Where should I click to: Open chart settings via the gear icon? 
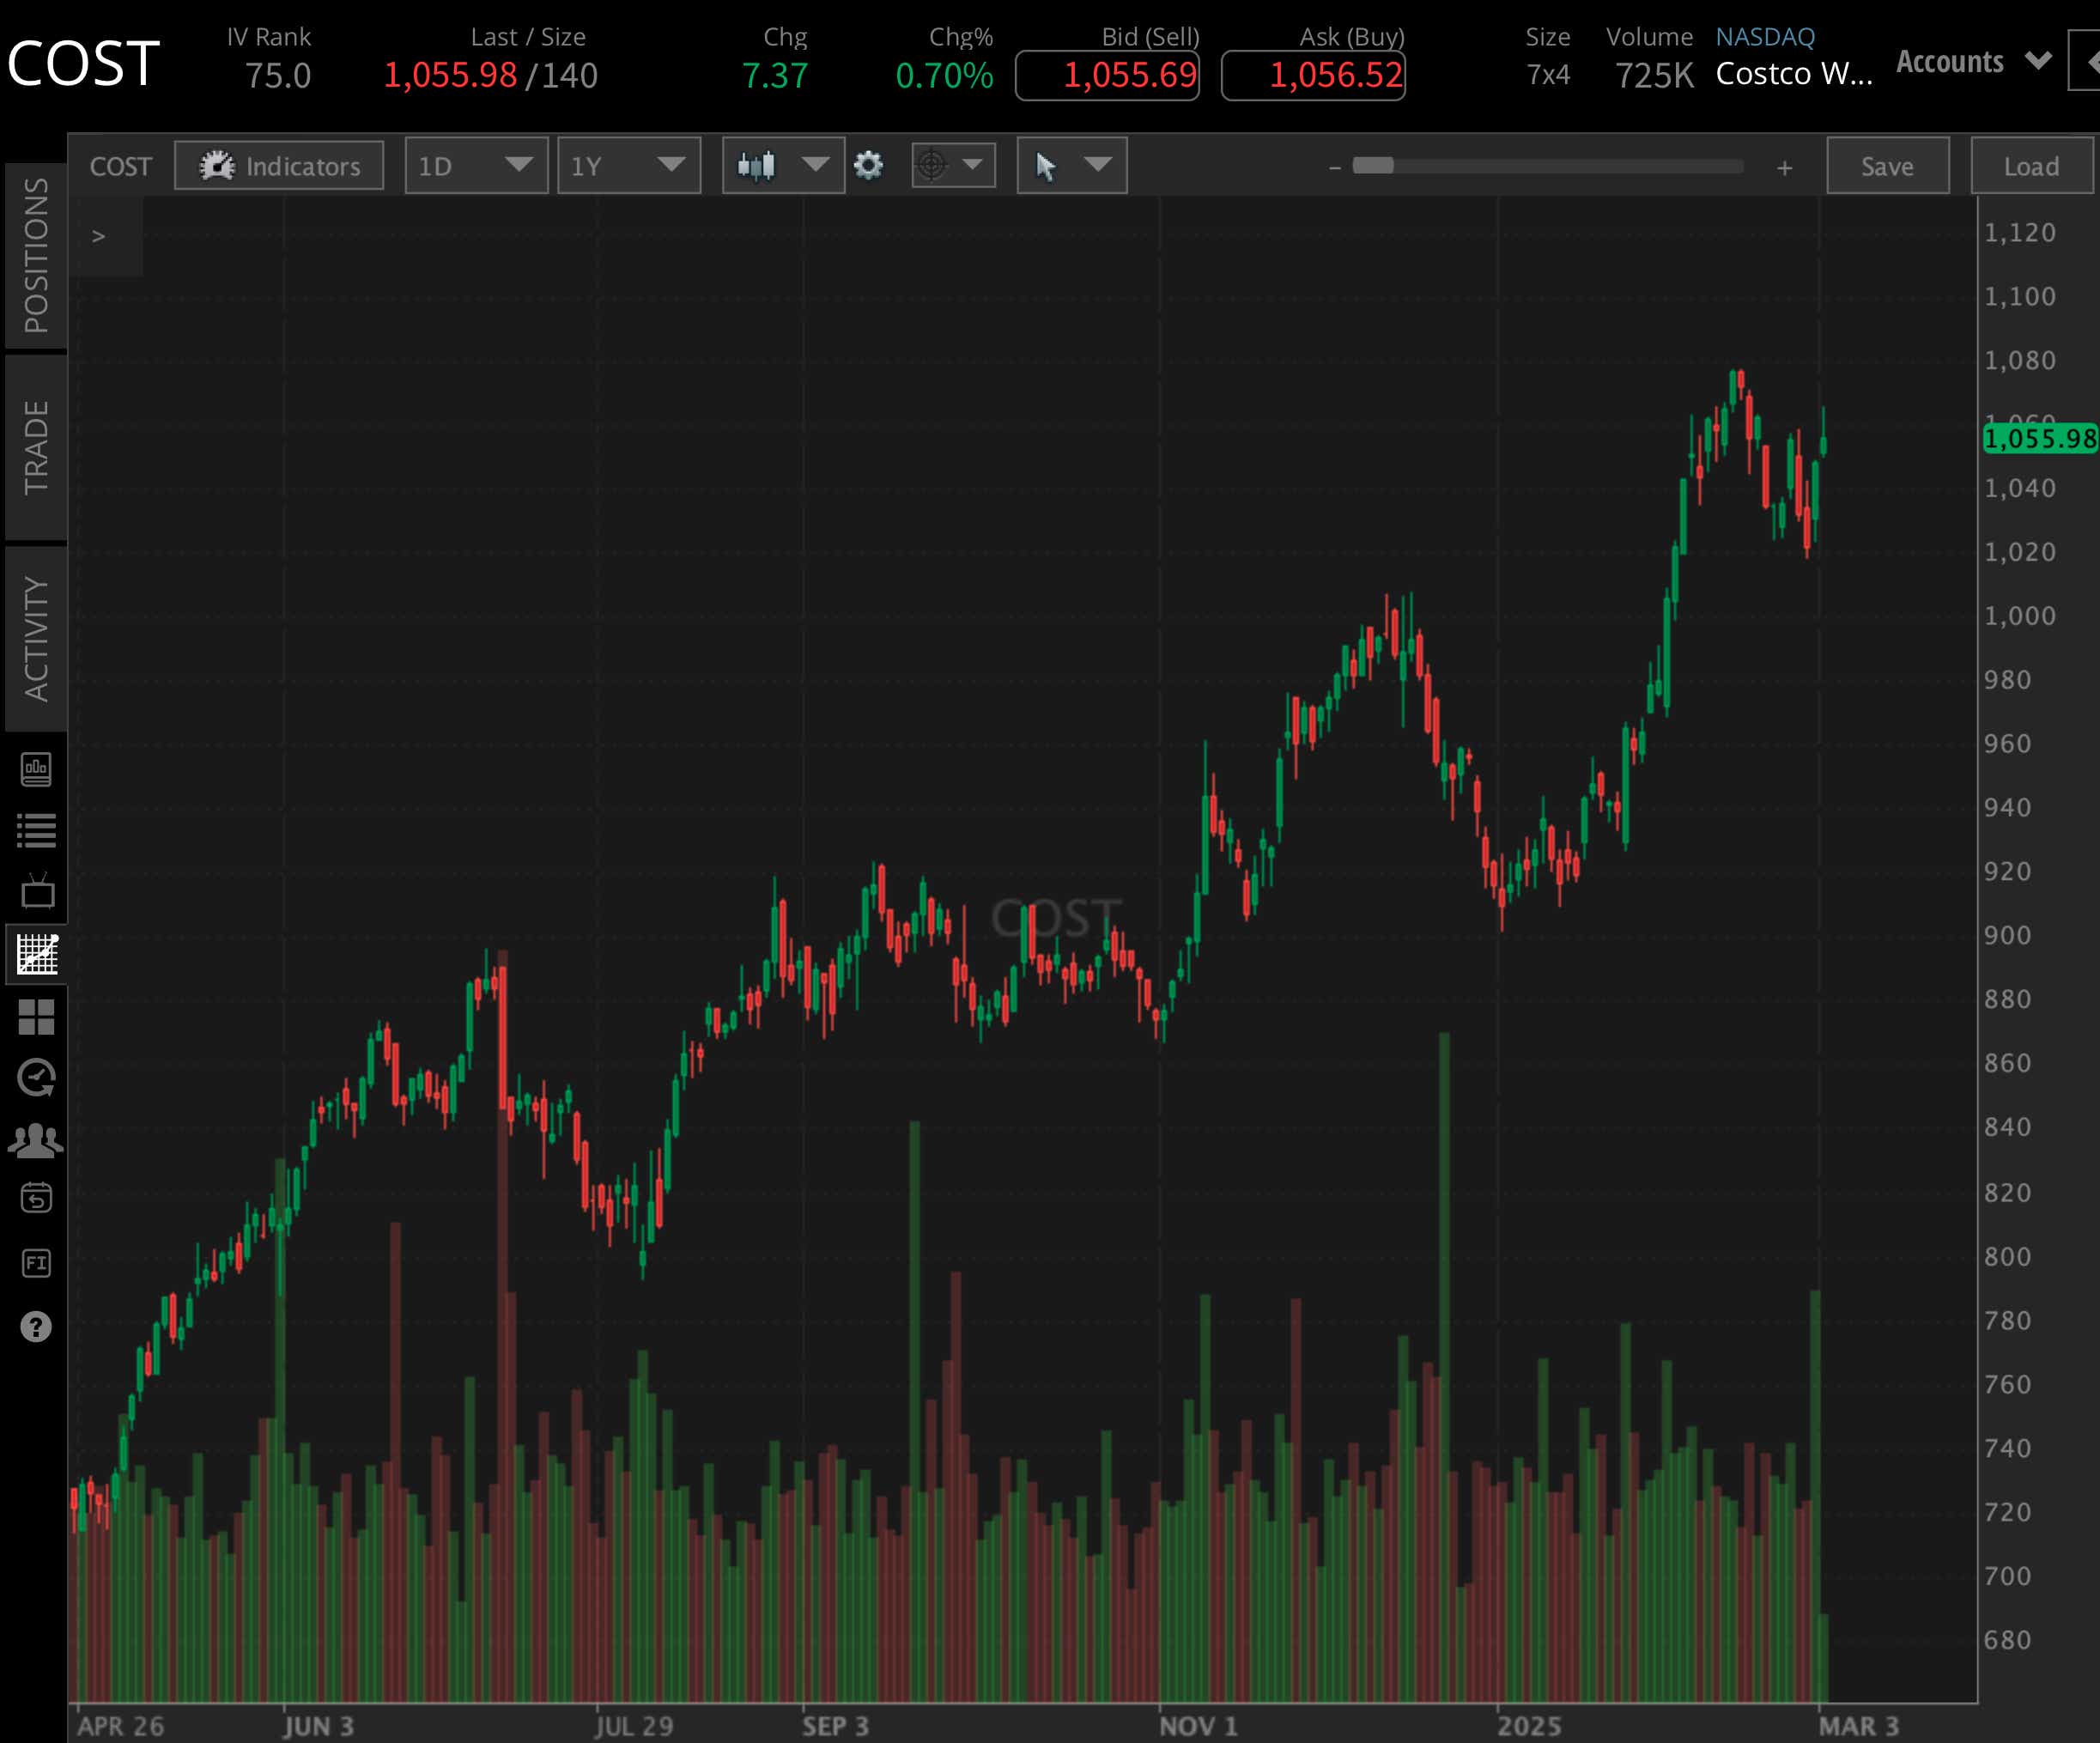[x=869, y=166]
